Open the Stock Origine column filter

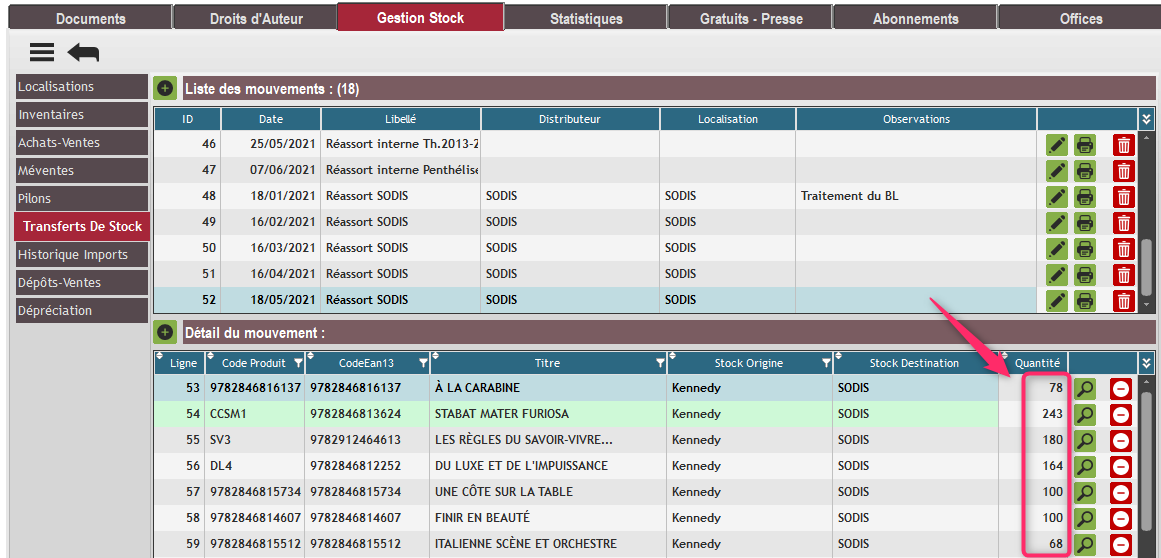pyautogui.click(x=825, y=363)
